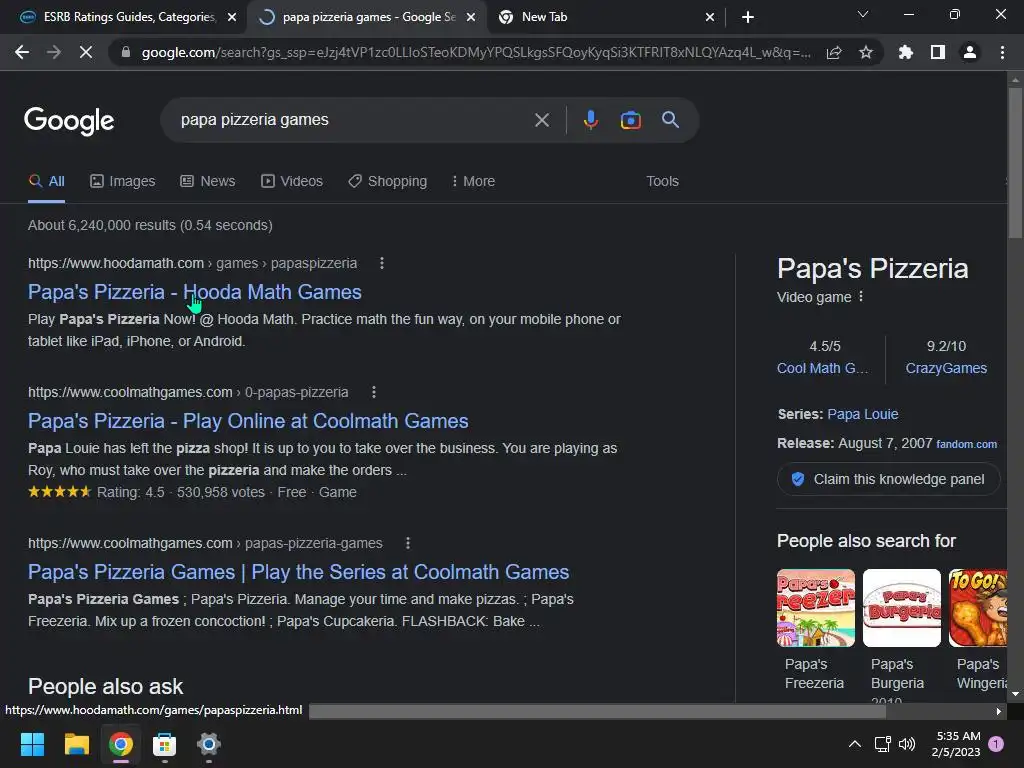1024x768 pixels.
Task: Open the tab search dropdown chevron
Action: click(863, 14)
